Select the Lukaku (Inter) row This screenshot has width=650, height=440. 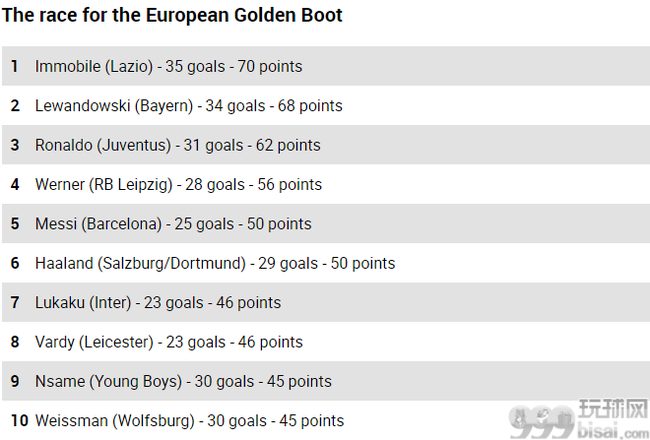[326, 302]
